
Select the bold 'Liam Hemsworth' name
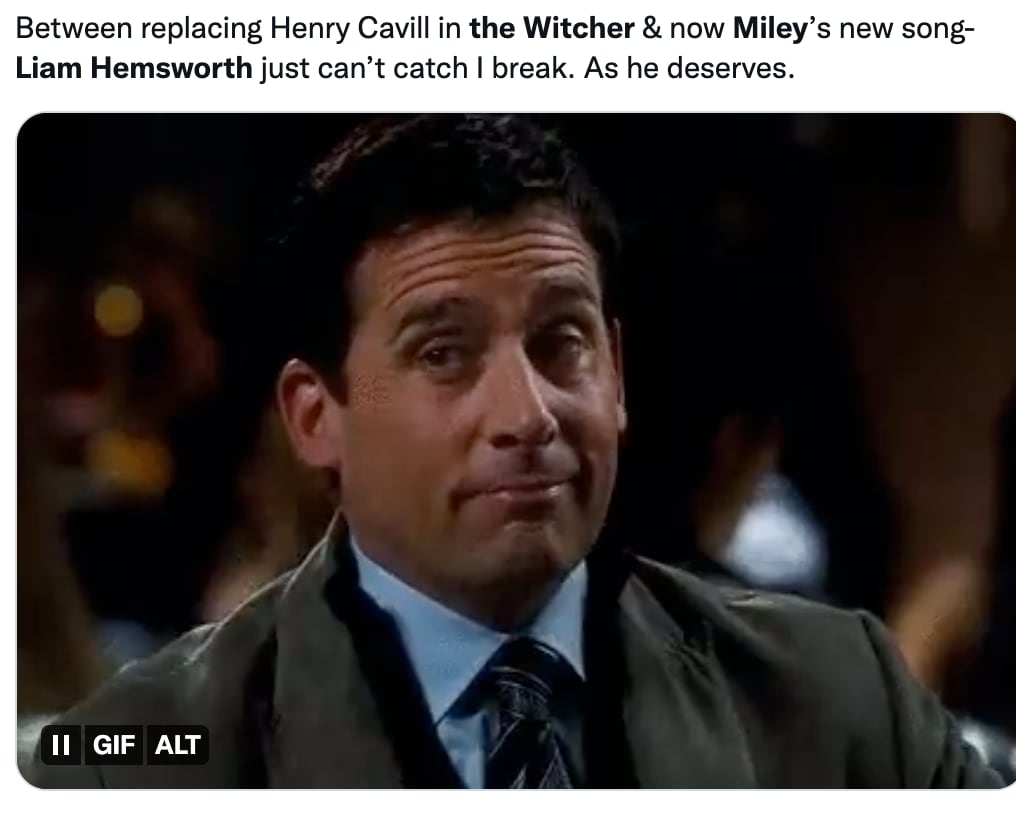tap(134, 67)
